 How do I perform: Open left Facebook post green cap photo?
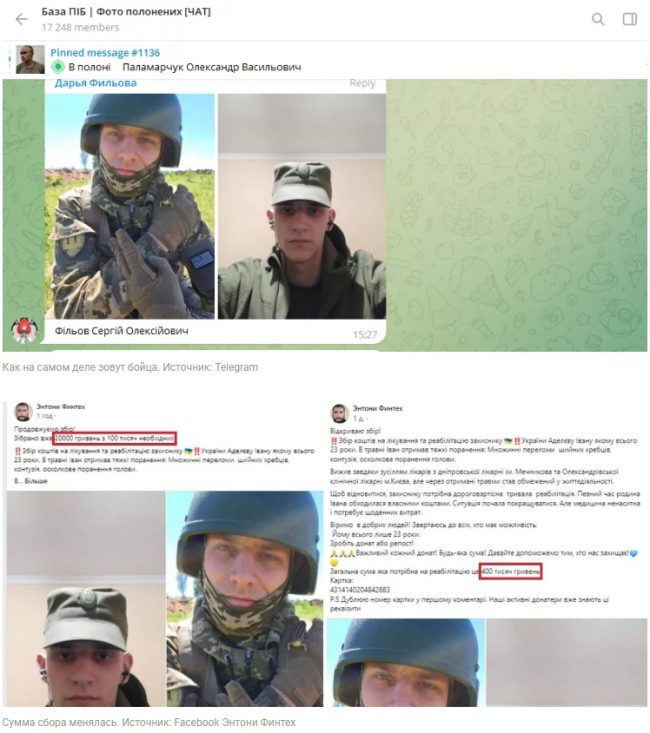86,598
